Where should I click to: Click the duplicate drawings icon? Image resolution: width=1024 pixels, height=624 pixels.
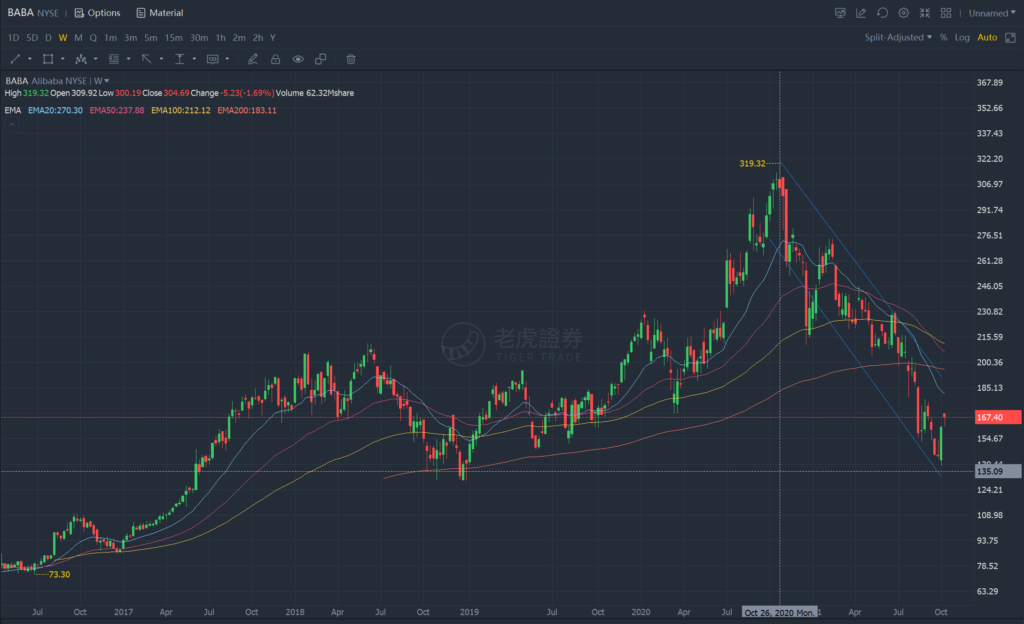point(321,59)
